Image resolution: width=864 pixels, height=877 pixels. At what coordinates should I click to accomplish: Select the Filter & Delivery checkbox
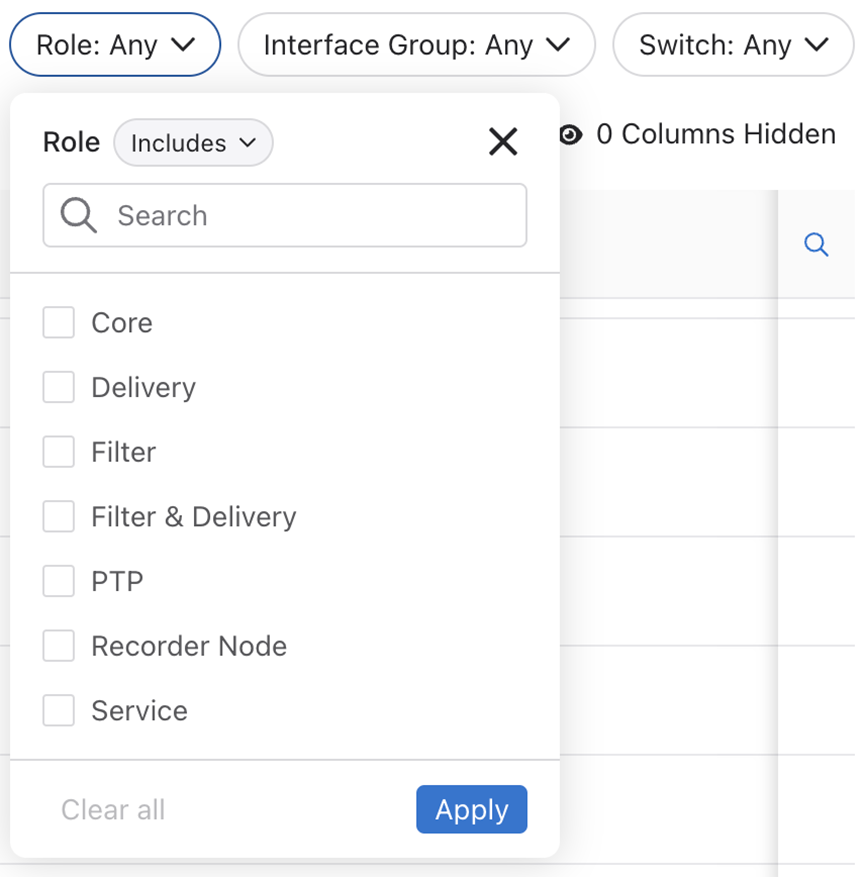pos(59,517)
